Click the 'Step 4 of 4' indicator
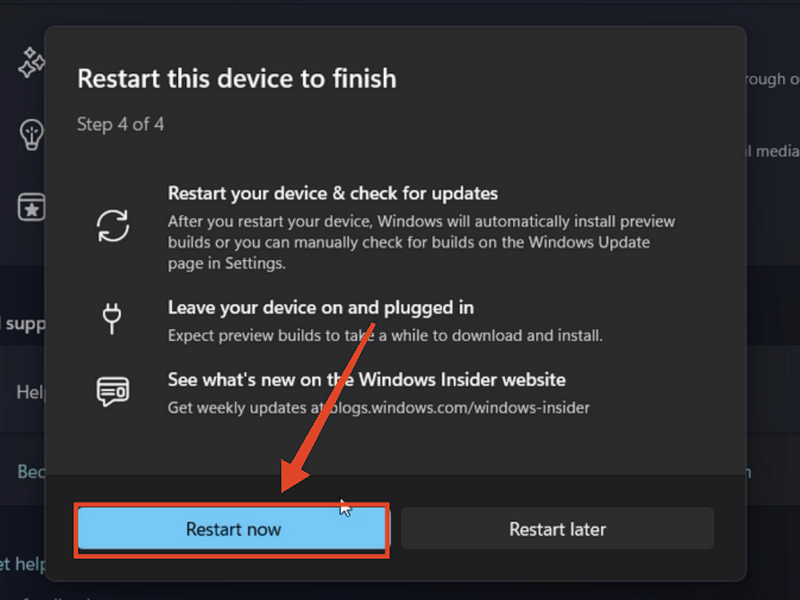Image resolution: width=800 pixels, height=600 pixels. point(120,125)
